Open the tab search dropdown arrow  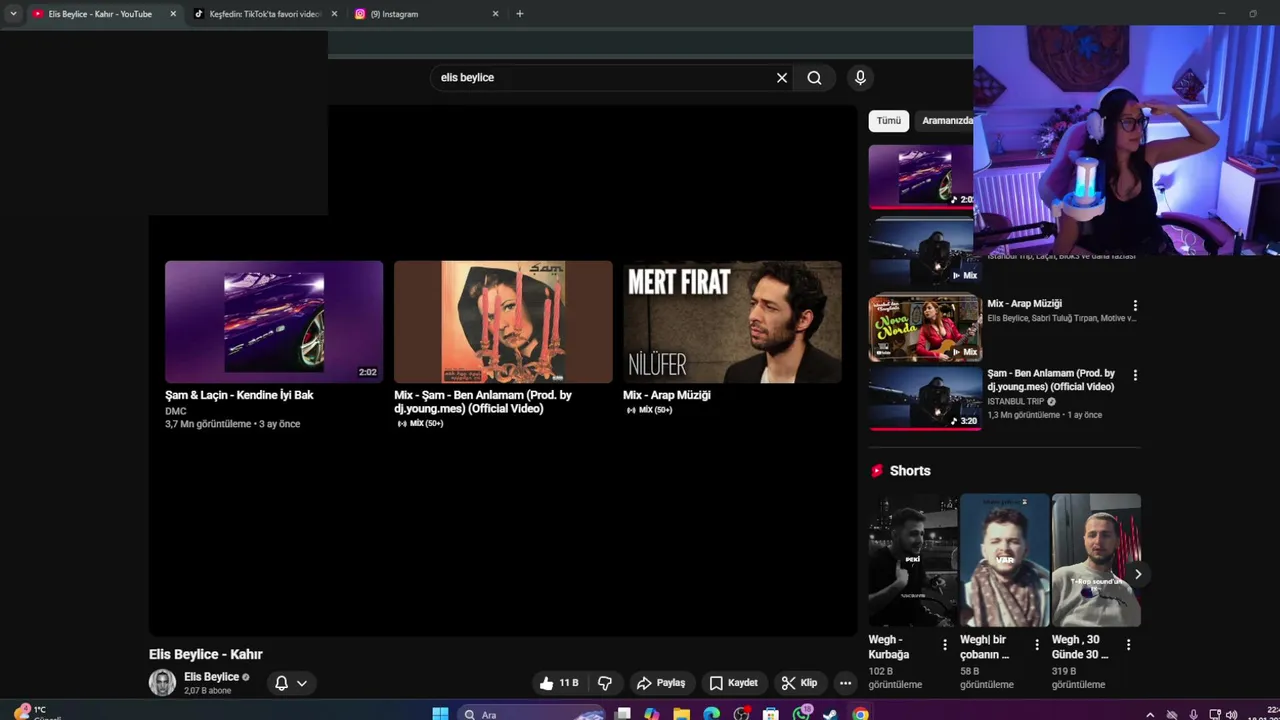click(x=13, y=14)
